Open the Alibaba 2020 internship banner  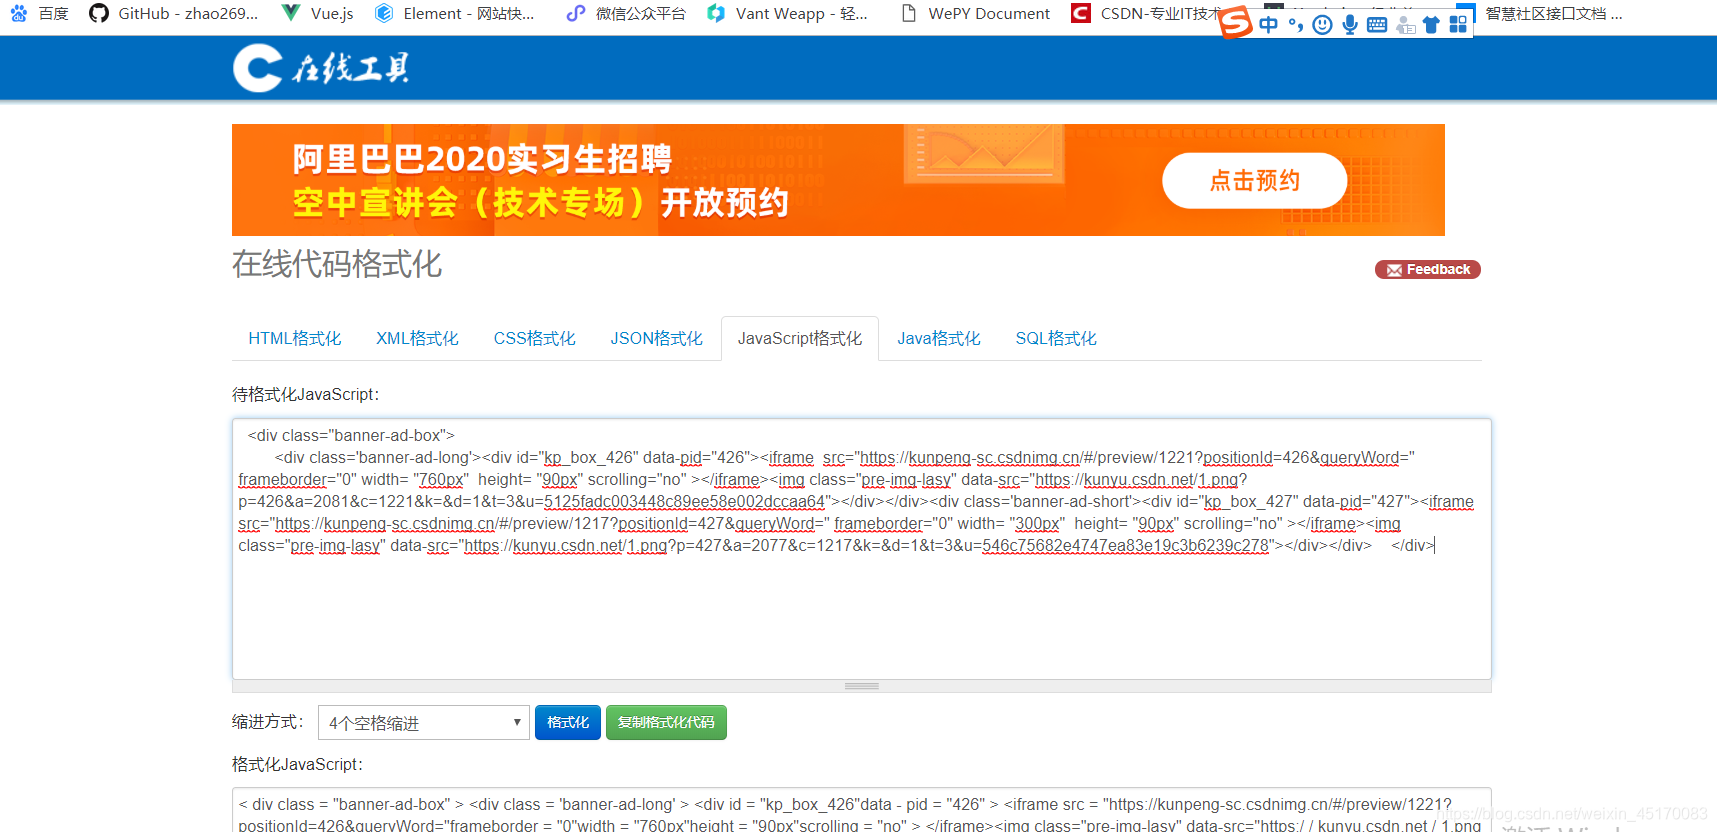pyautogui.click(x=838, y=180)
